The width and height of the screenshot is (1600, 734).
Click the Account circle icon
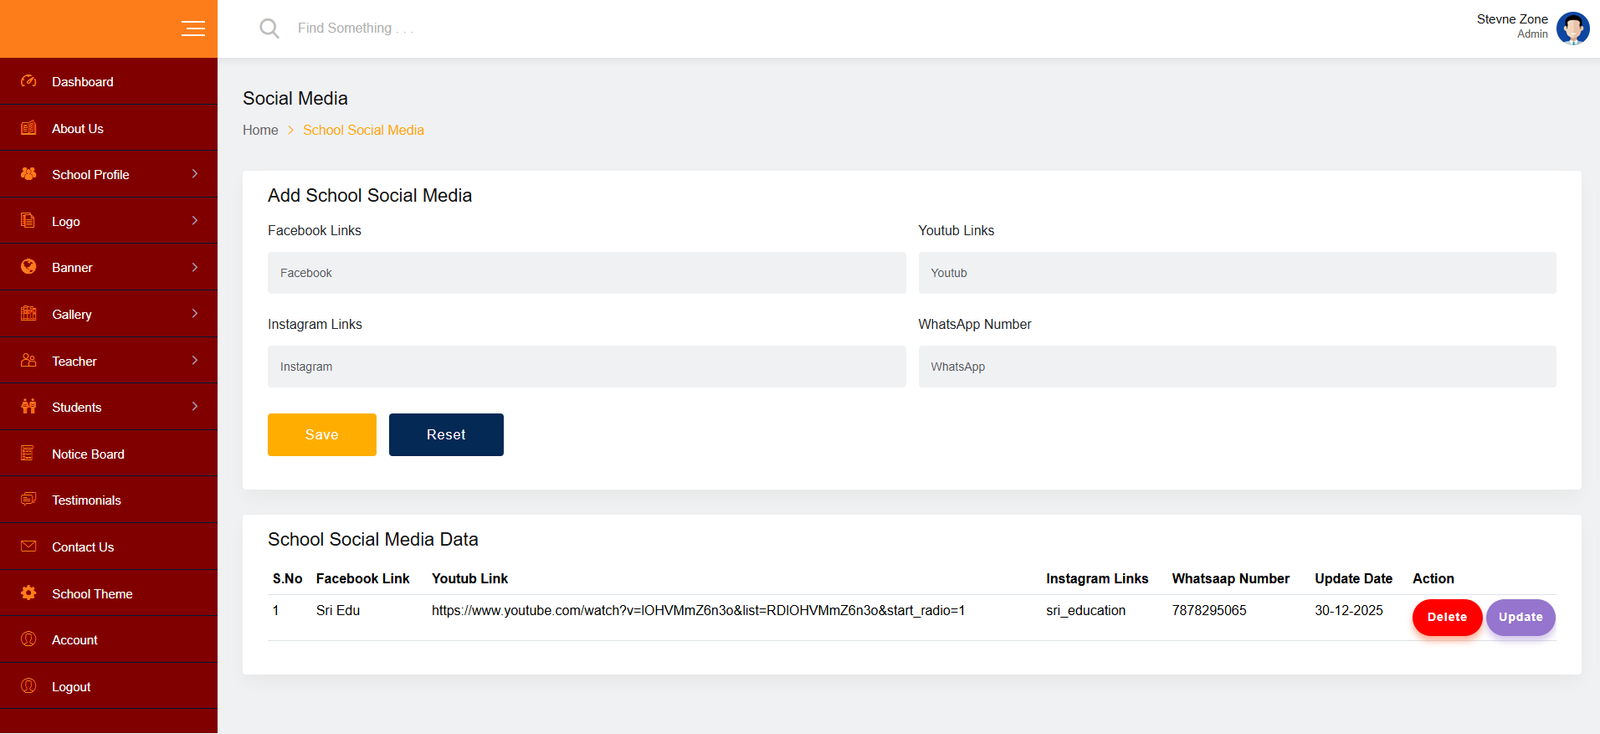29,640
